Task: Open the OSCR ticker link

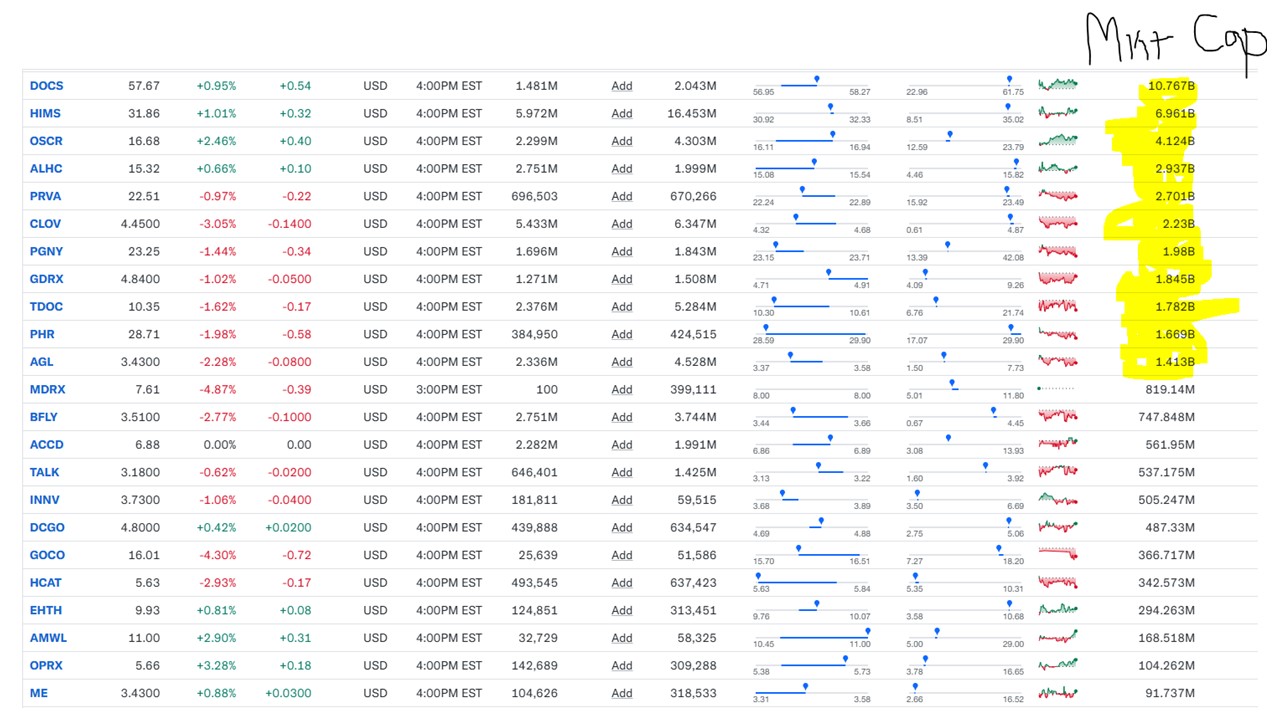Action: point(46,141)
